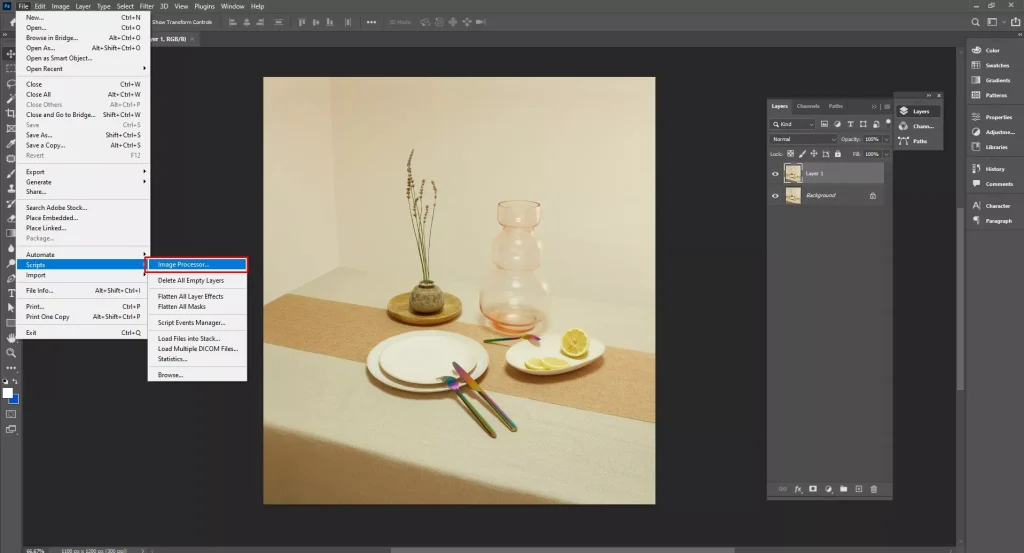
Task: Click the Paths button in mini panel
Action: pyautogui.click(x=918, y=141)
